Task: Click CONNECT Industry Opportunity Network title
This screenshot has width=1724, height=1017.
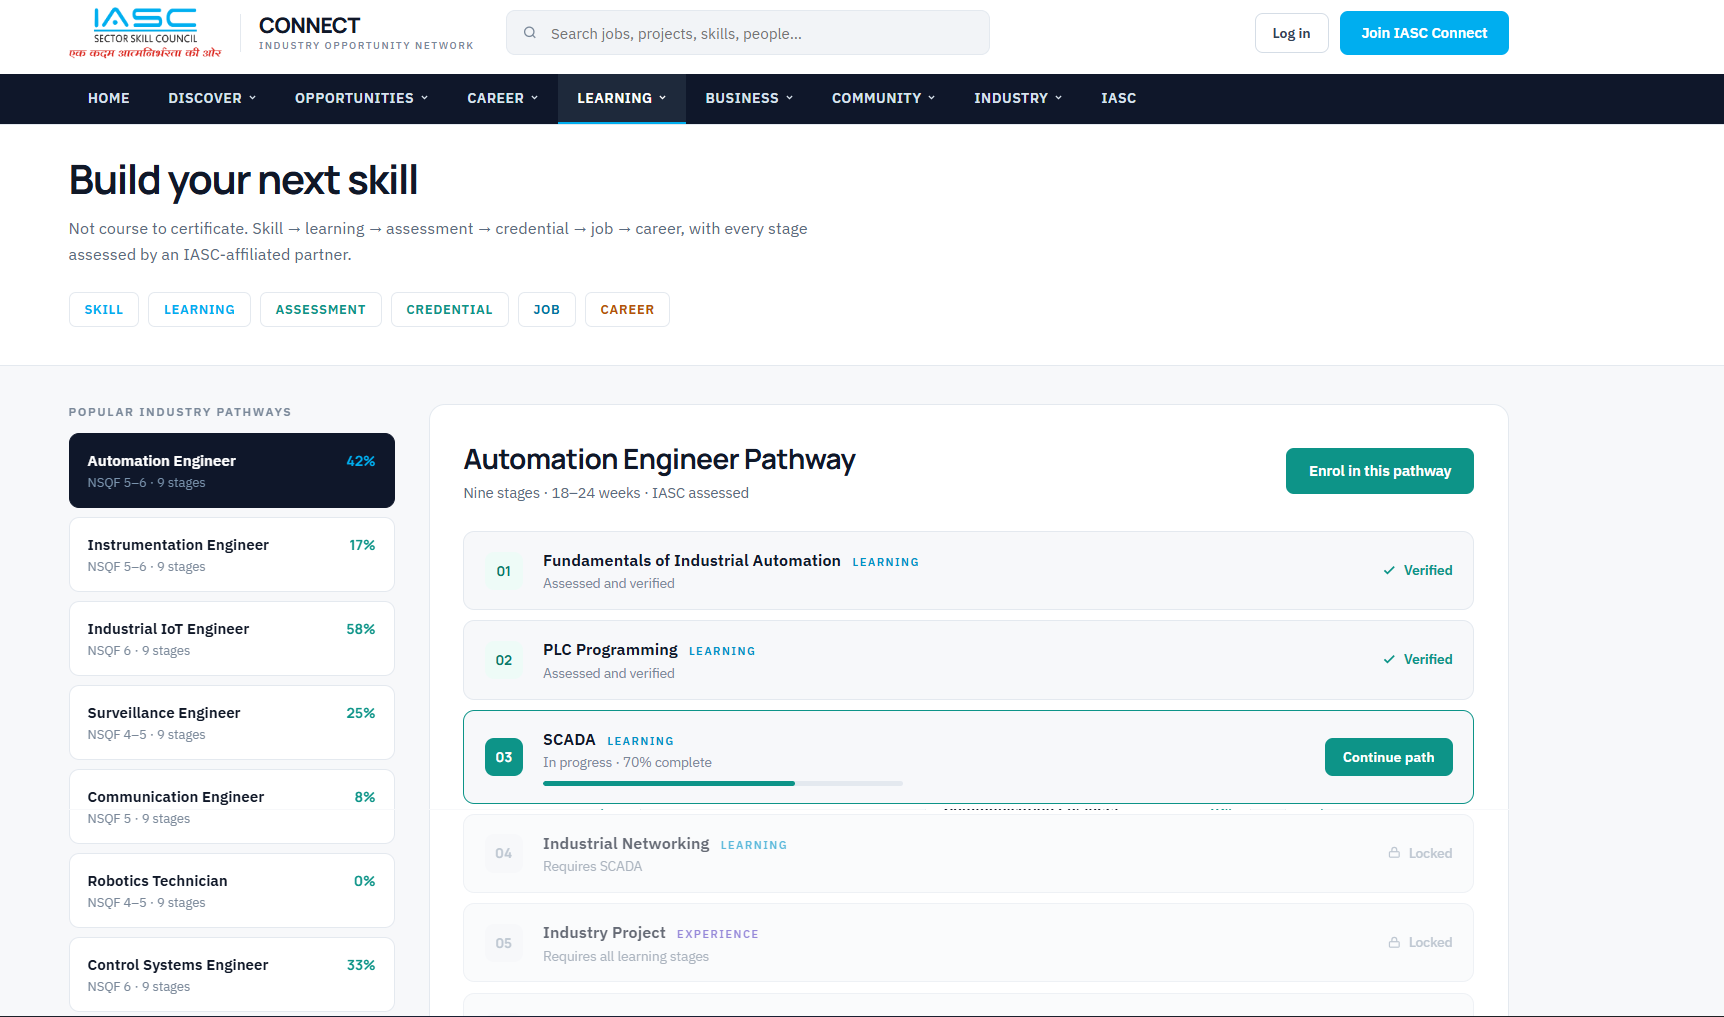Action: (366, 33)
